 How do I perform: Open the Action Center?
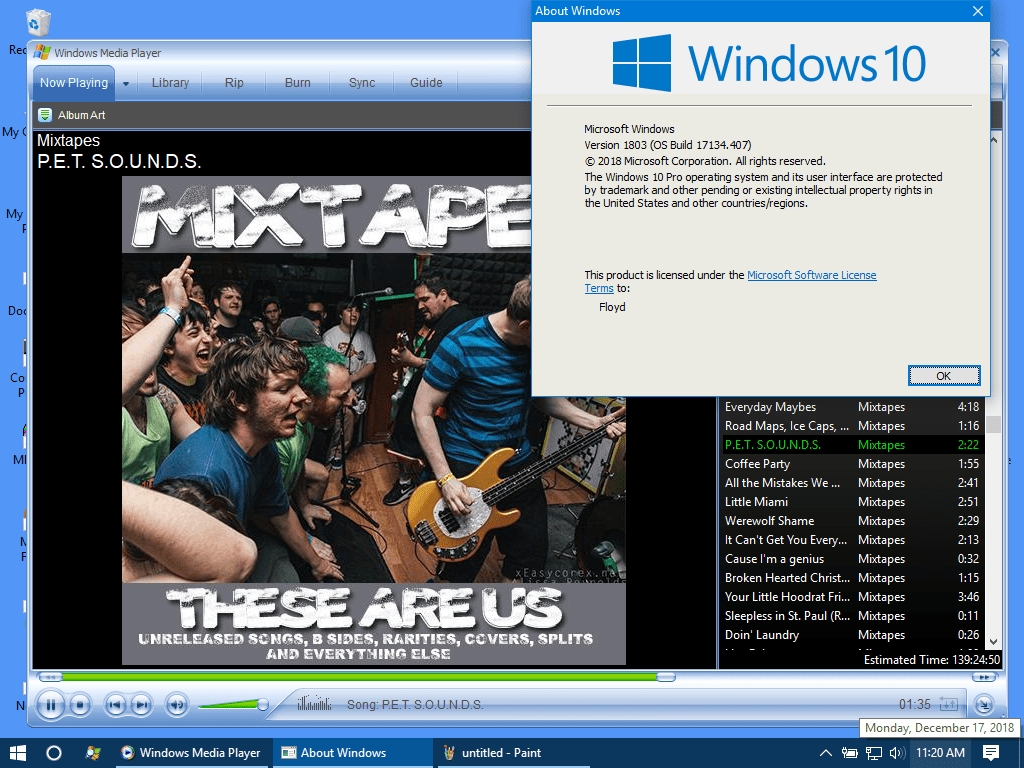coord(991,752)
